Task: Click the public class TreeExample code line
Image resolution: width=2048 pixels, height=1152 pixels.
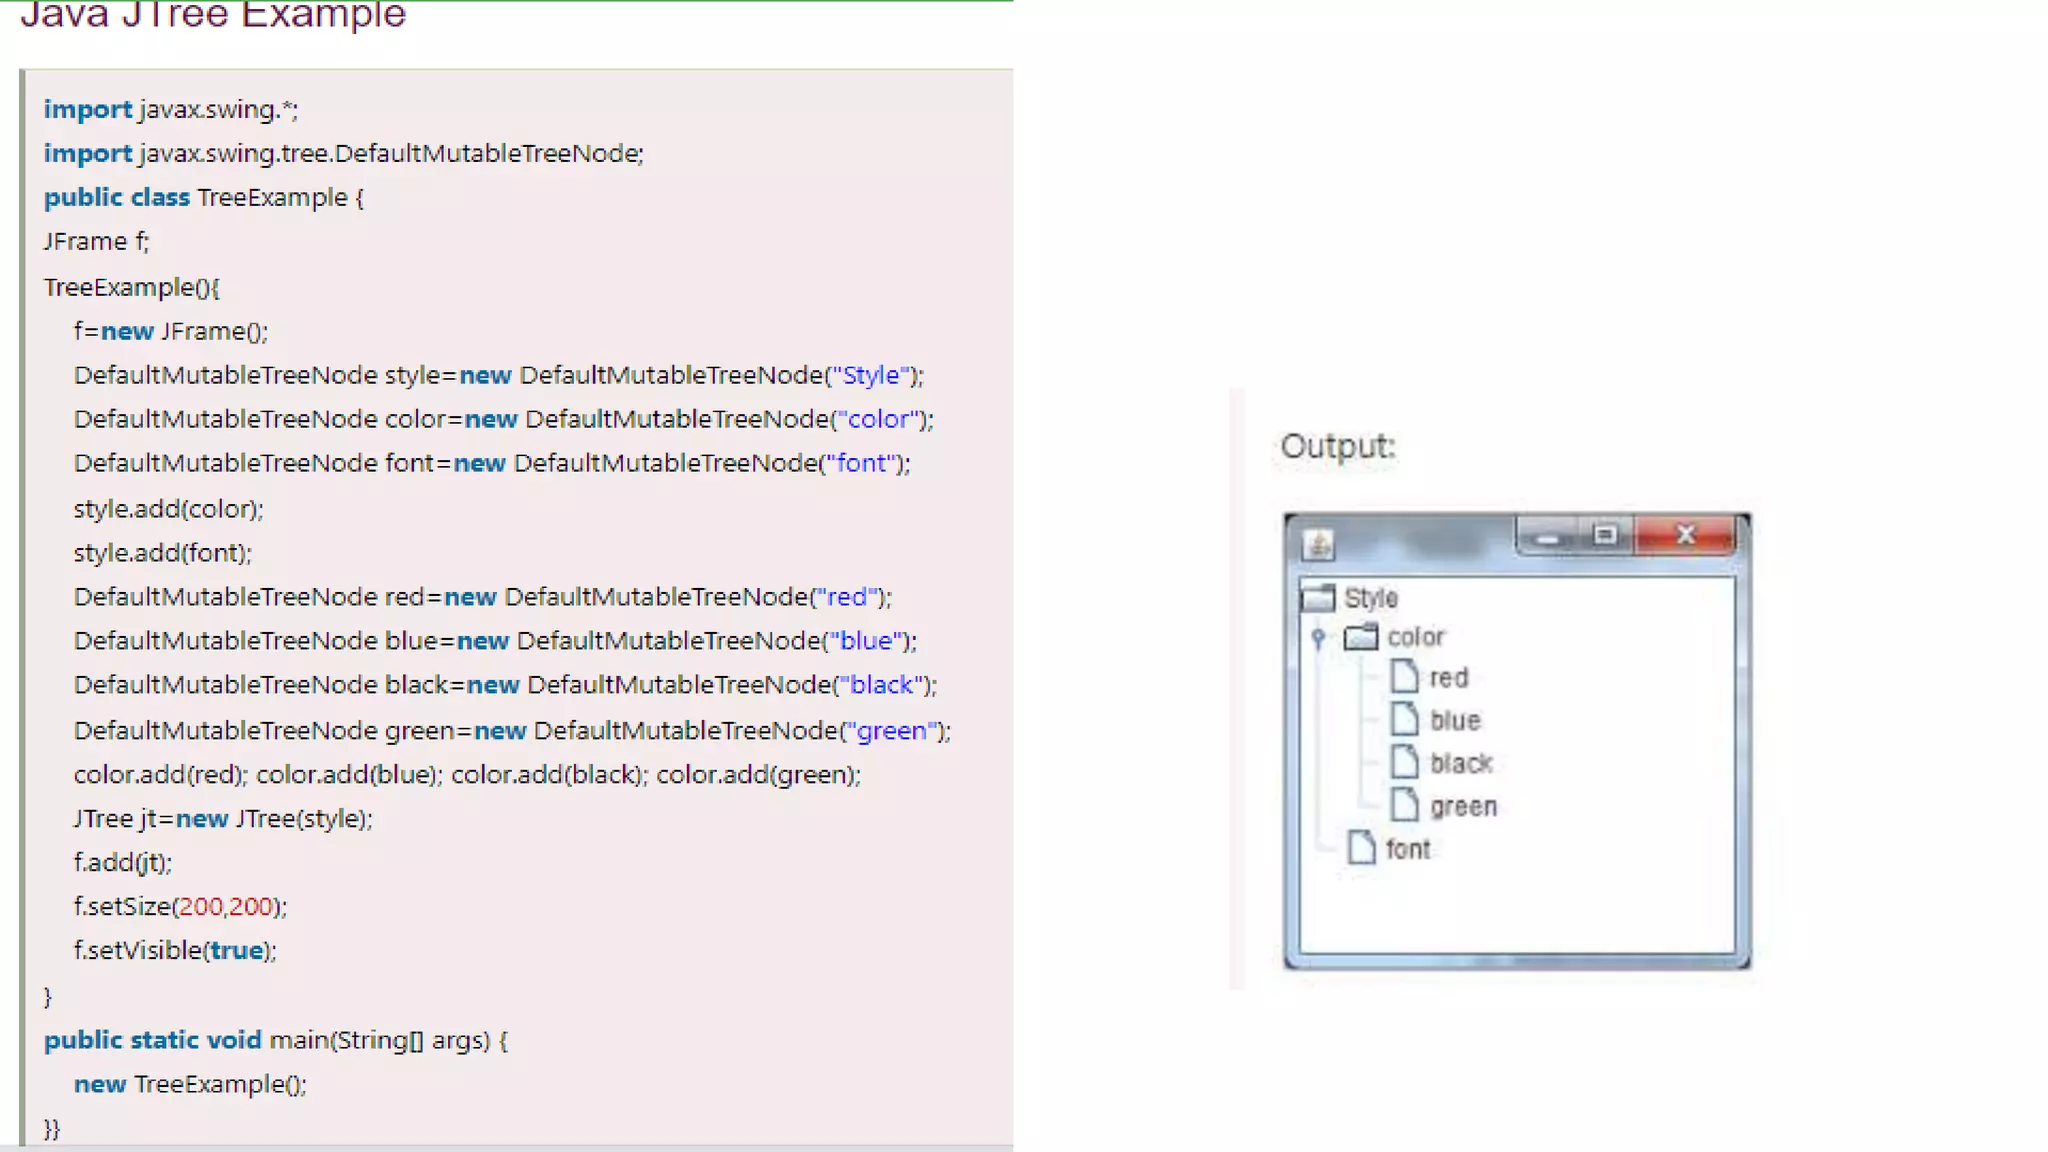Action: (203, 197)
